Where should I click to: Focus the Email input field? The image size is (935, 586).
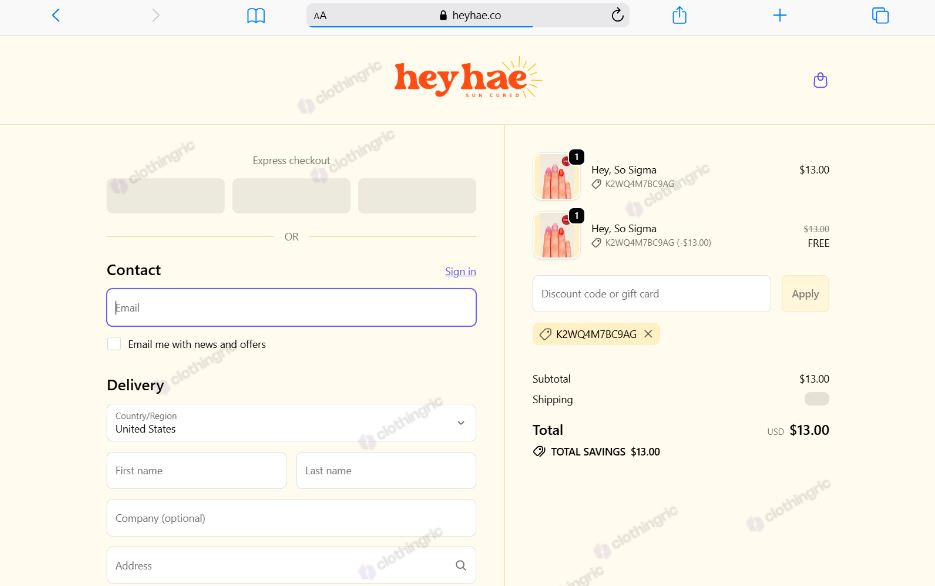[292, 308]
